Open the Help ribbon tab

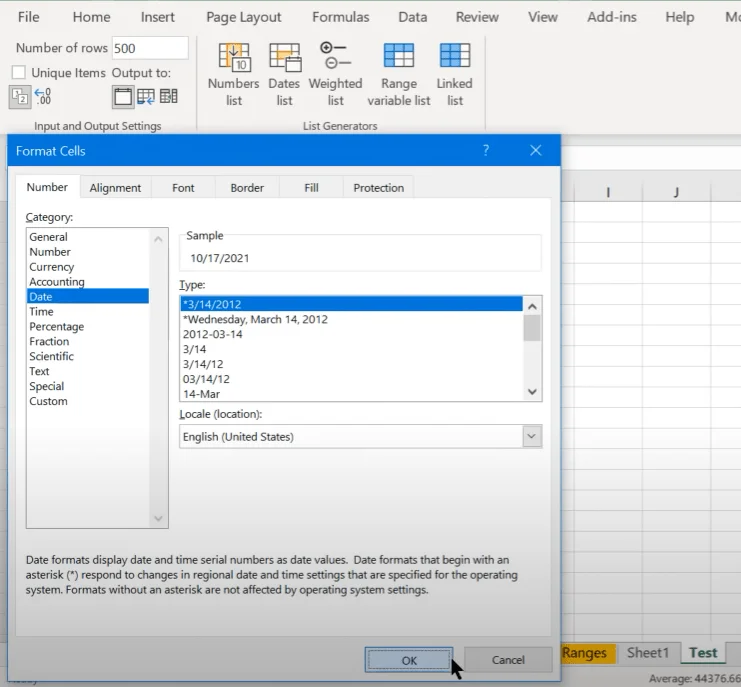pyautogui.click(x=680, y=17)
